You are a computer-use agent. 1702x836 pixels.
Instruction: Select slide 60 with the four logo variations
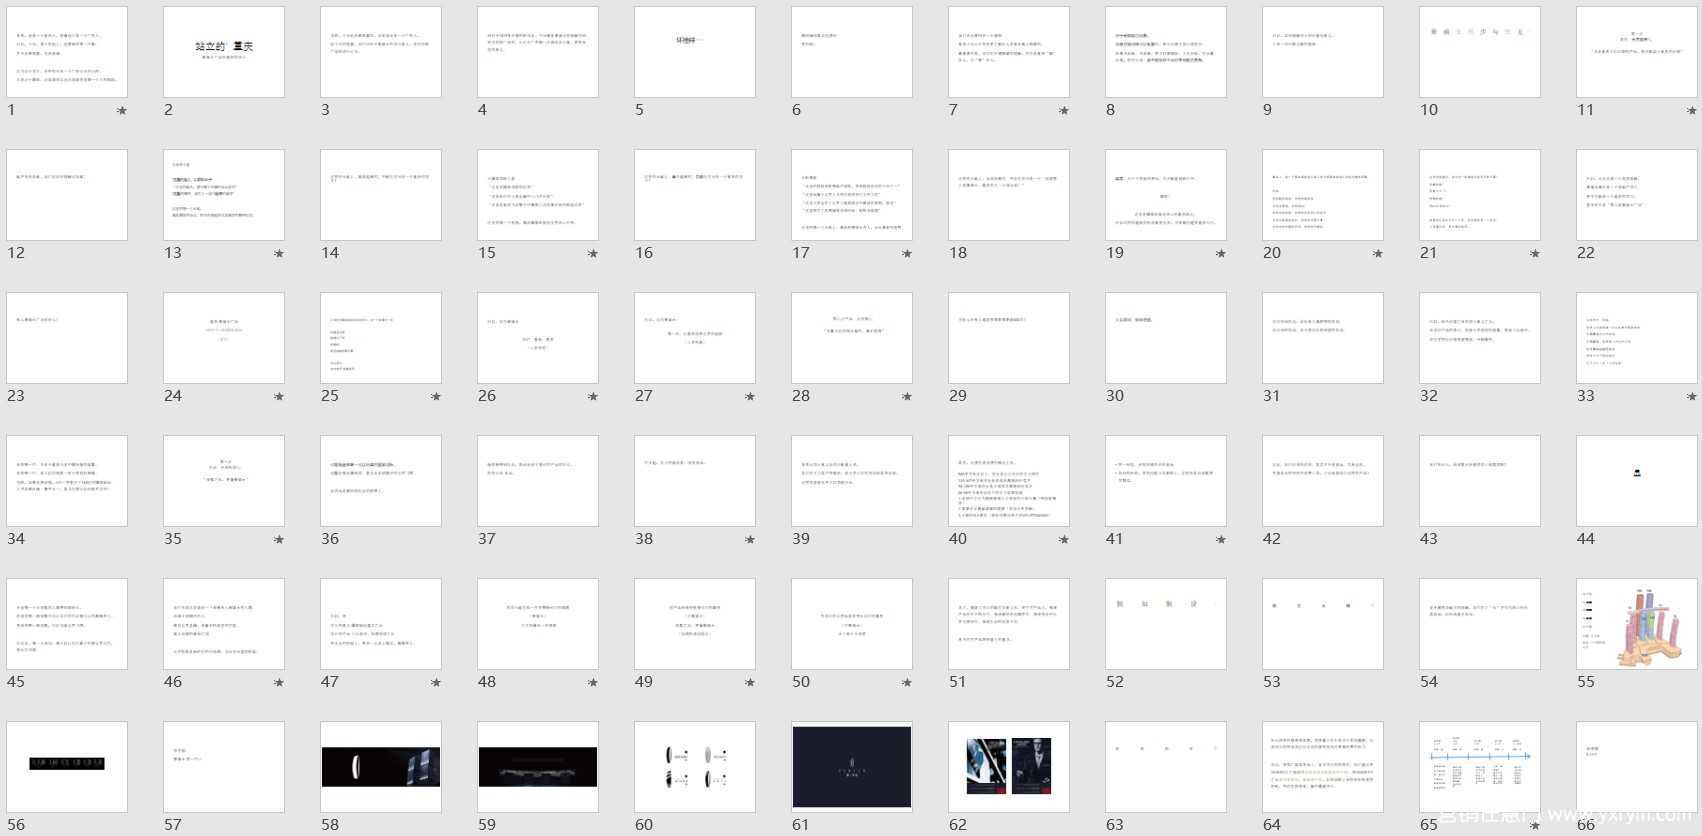[695, 767]
